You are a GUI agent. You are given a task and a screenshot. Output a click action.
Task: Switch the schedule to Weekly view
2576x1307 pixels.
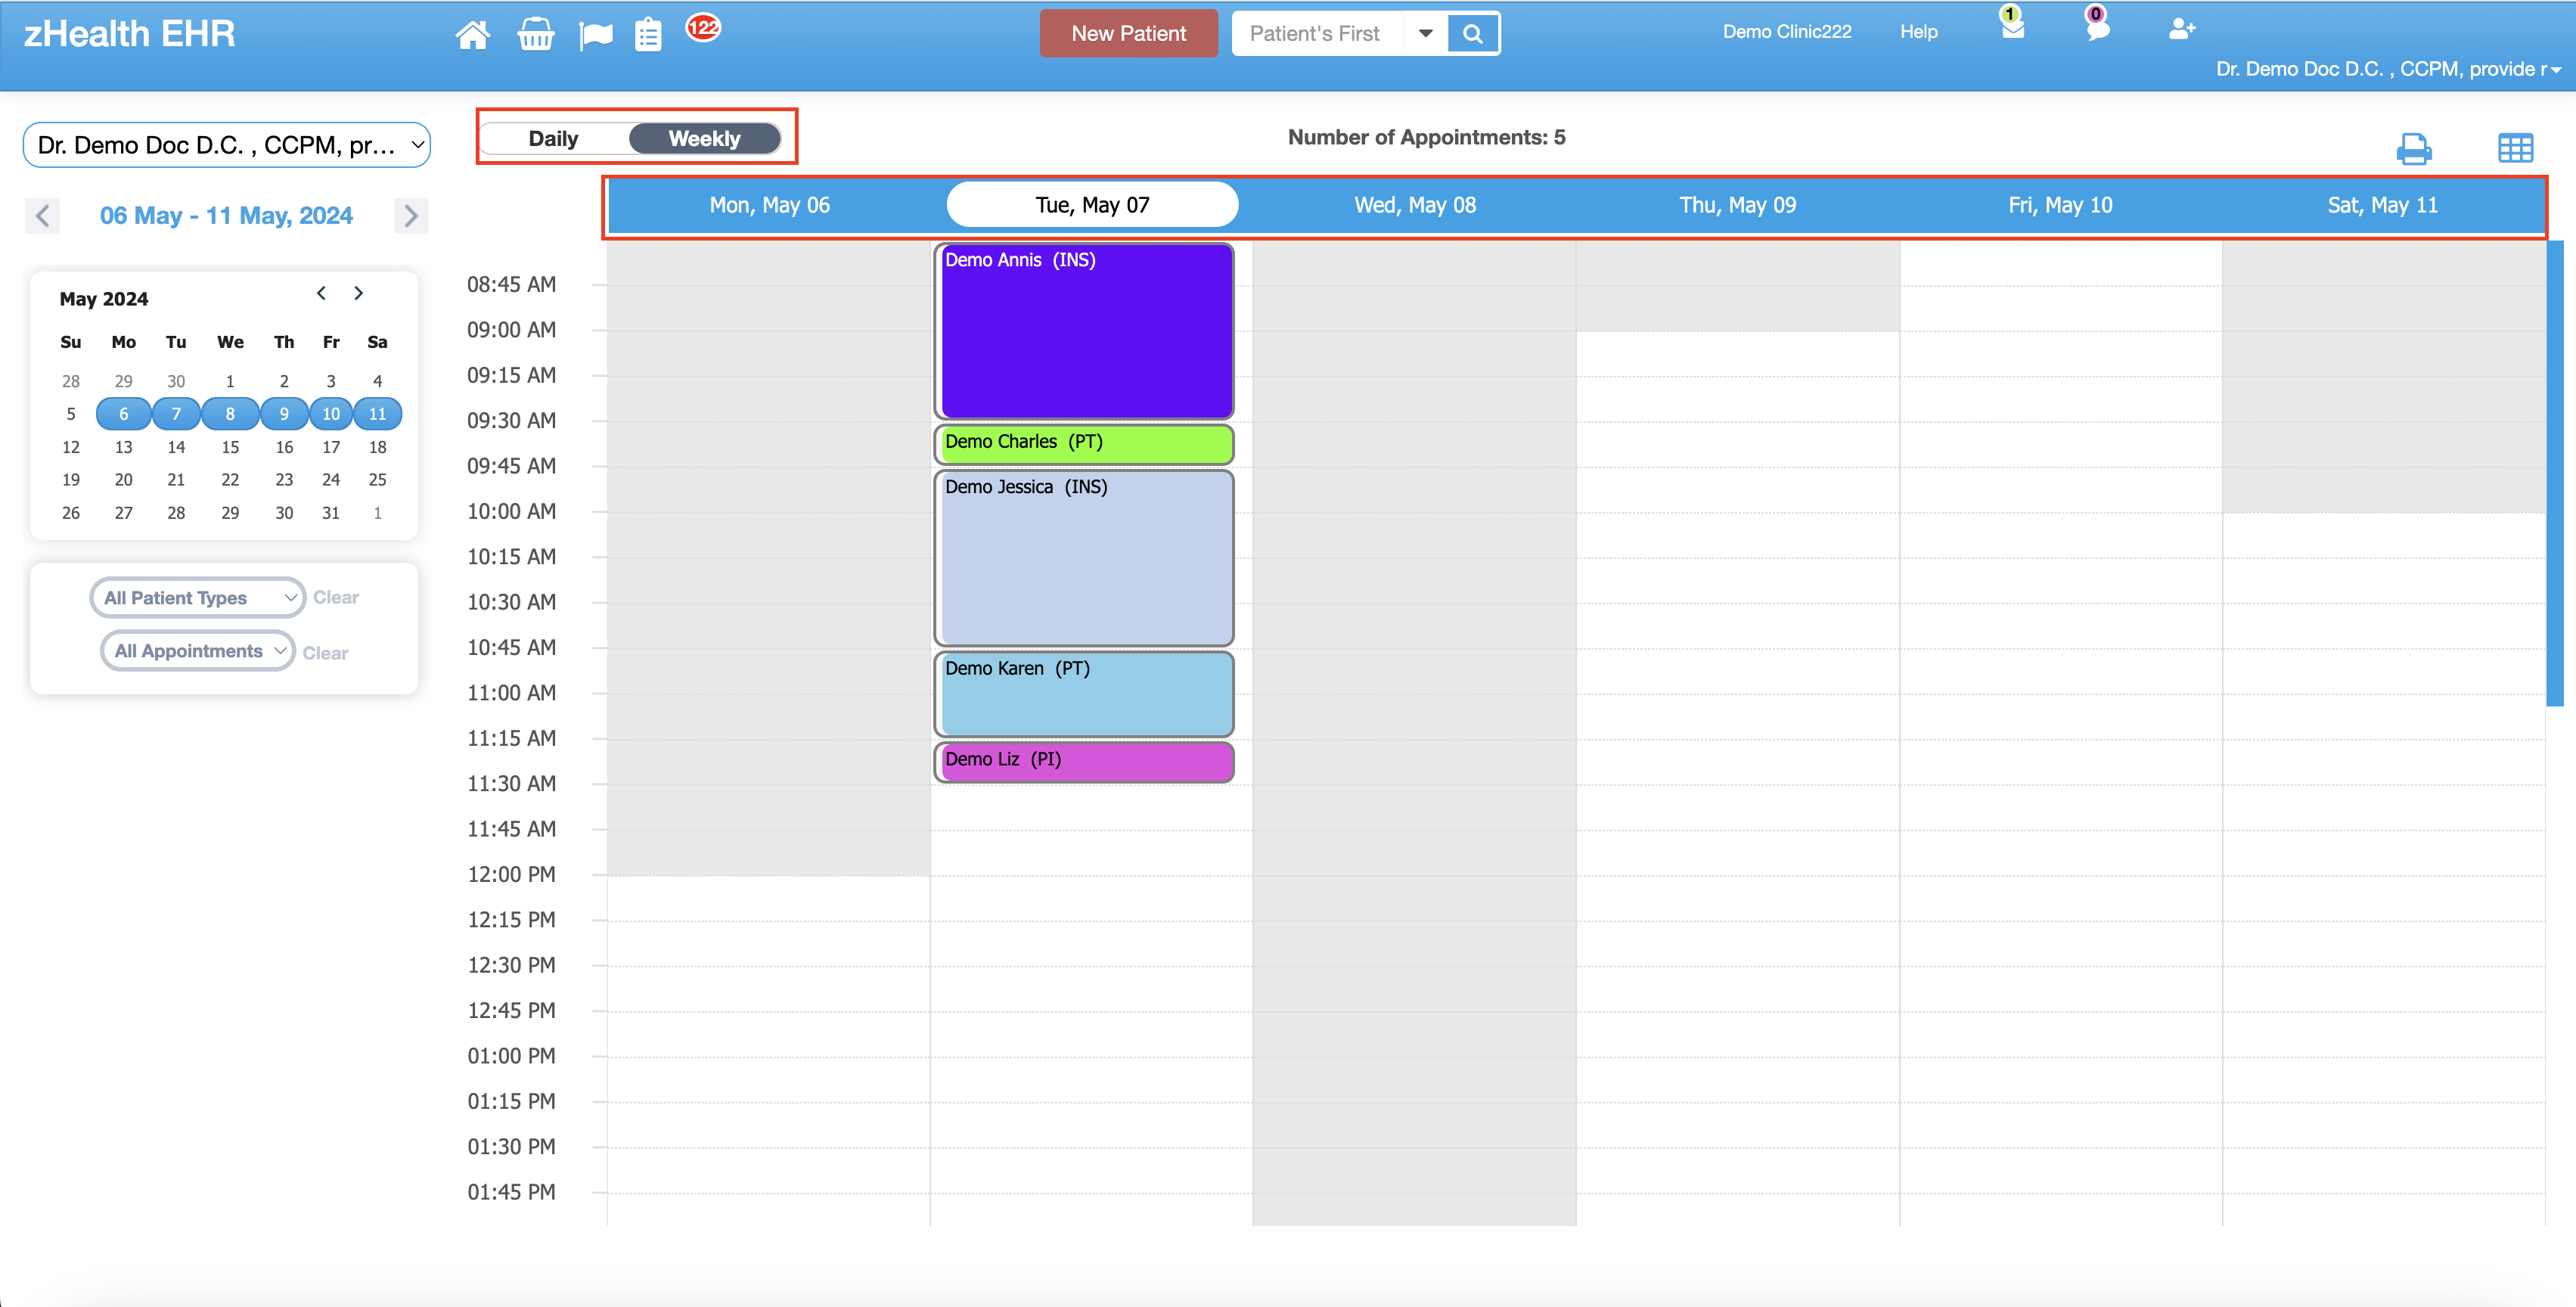[x=704, y=138]
